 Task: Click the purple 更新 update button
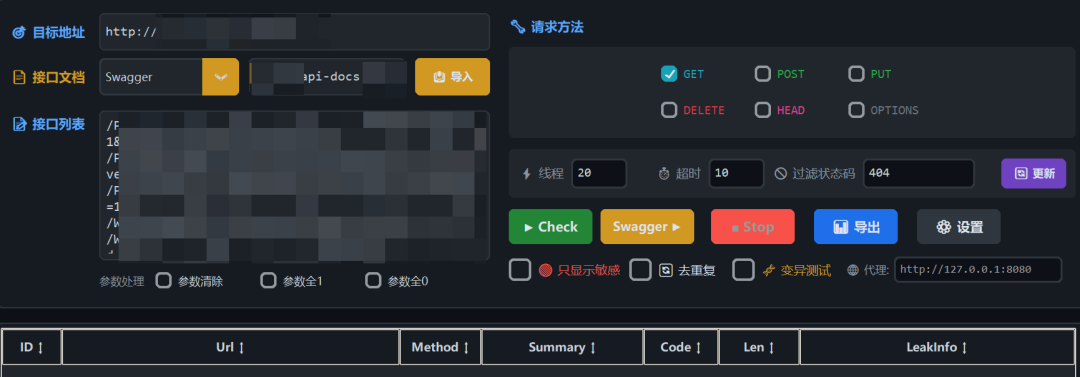tap(1033, 174)
